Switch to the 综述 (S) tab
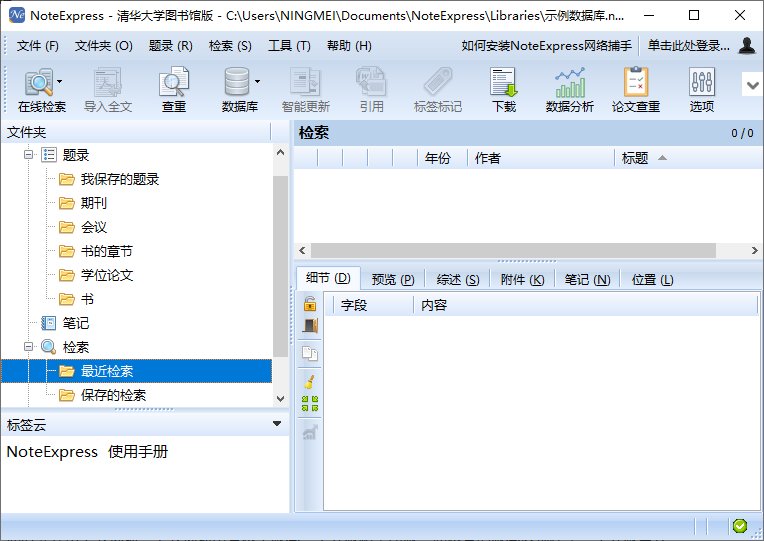Screen dimensions: 764x541 pyautogui.click(x=458, y=280)
